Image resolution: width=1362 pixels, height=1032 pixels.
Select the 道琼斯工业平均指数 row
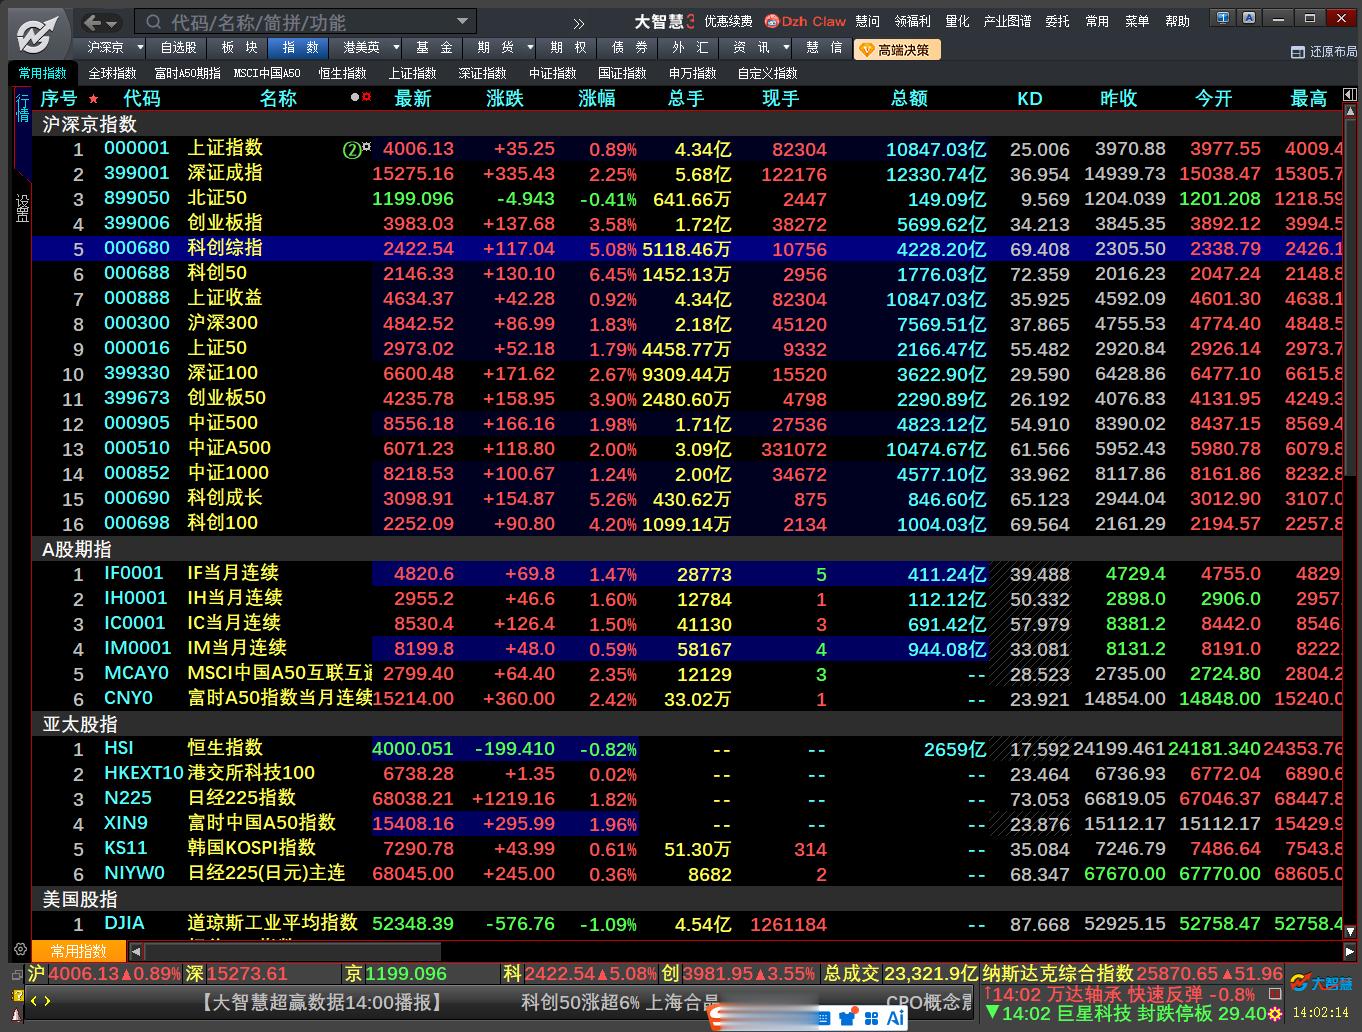(686, 923)
